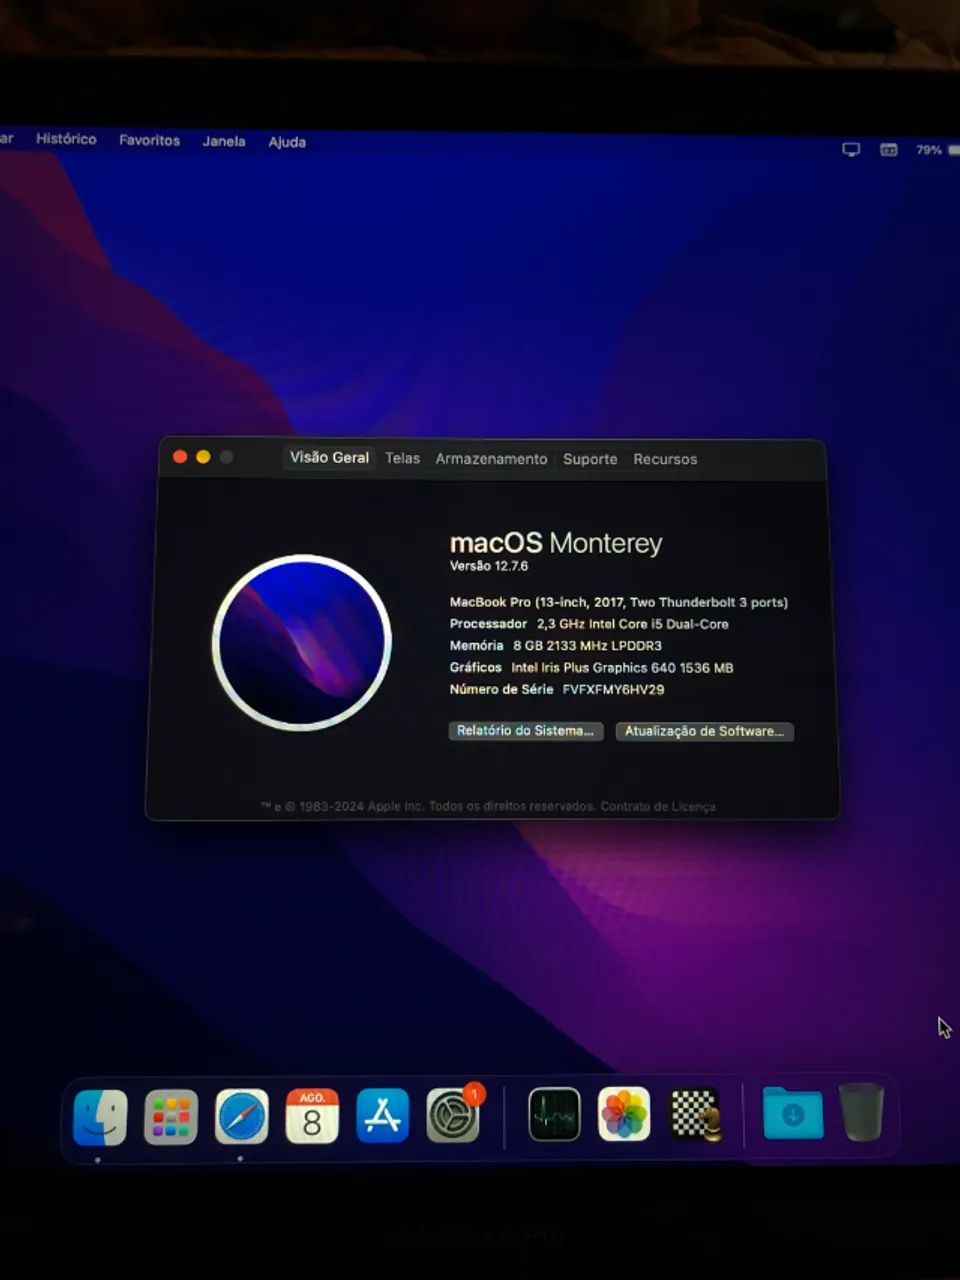Open the Contrato de Licença link
This screenshot has width=960, height=1280.
(658, 806)
